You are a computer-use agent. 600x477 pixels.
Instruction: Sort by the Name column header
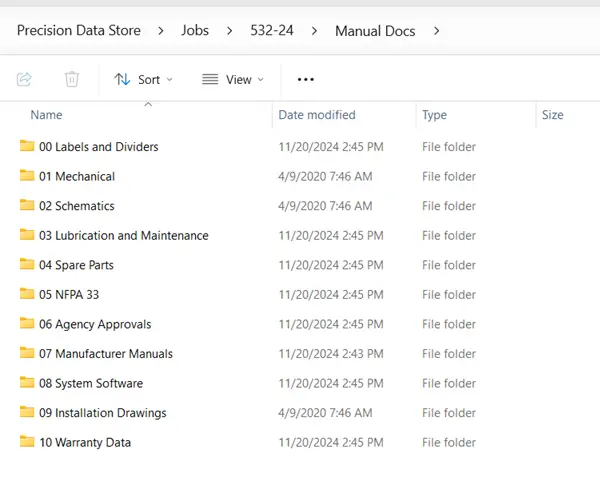pyautogui.click(x=46, y=115)
